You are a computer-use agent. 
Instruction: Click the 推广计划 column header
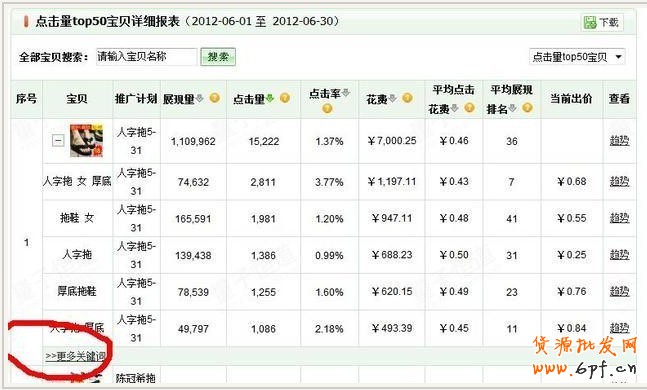tap(136, 99)
